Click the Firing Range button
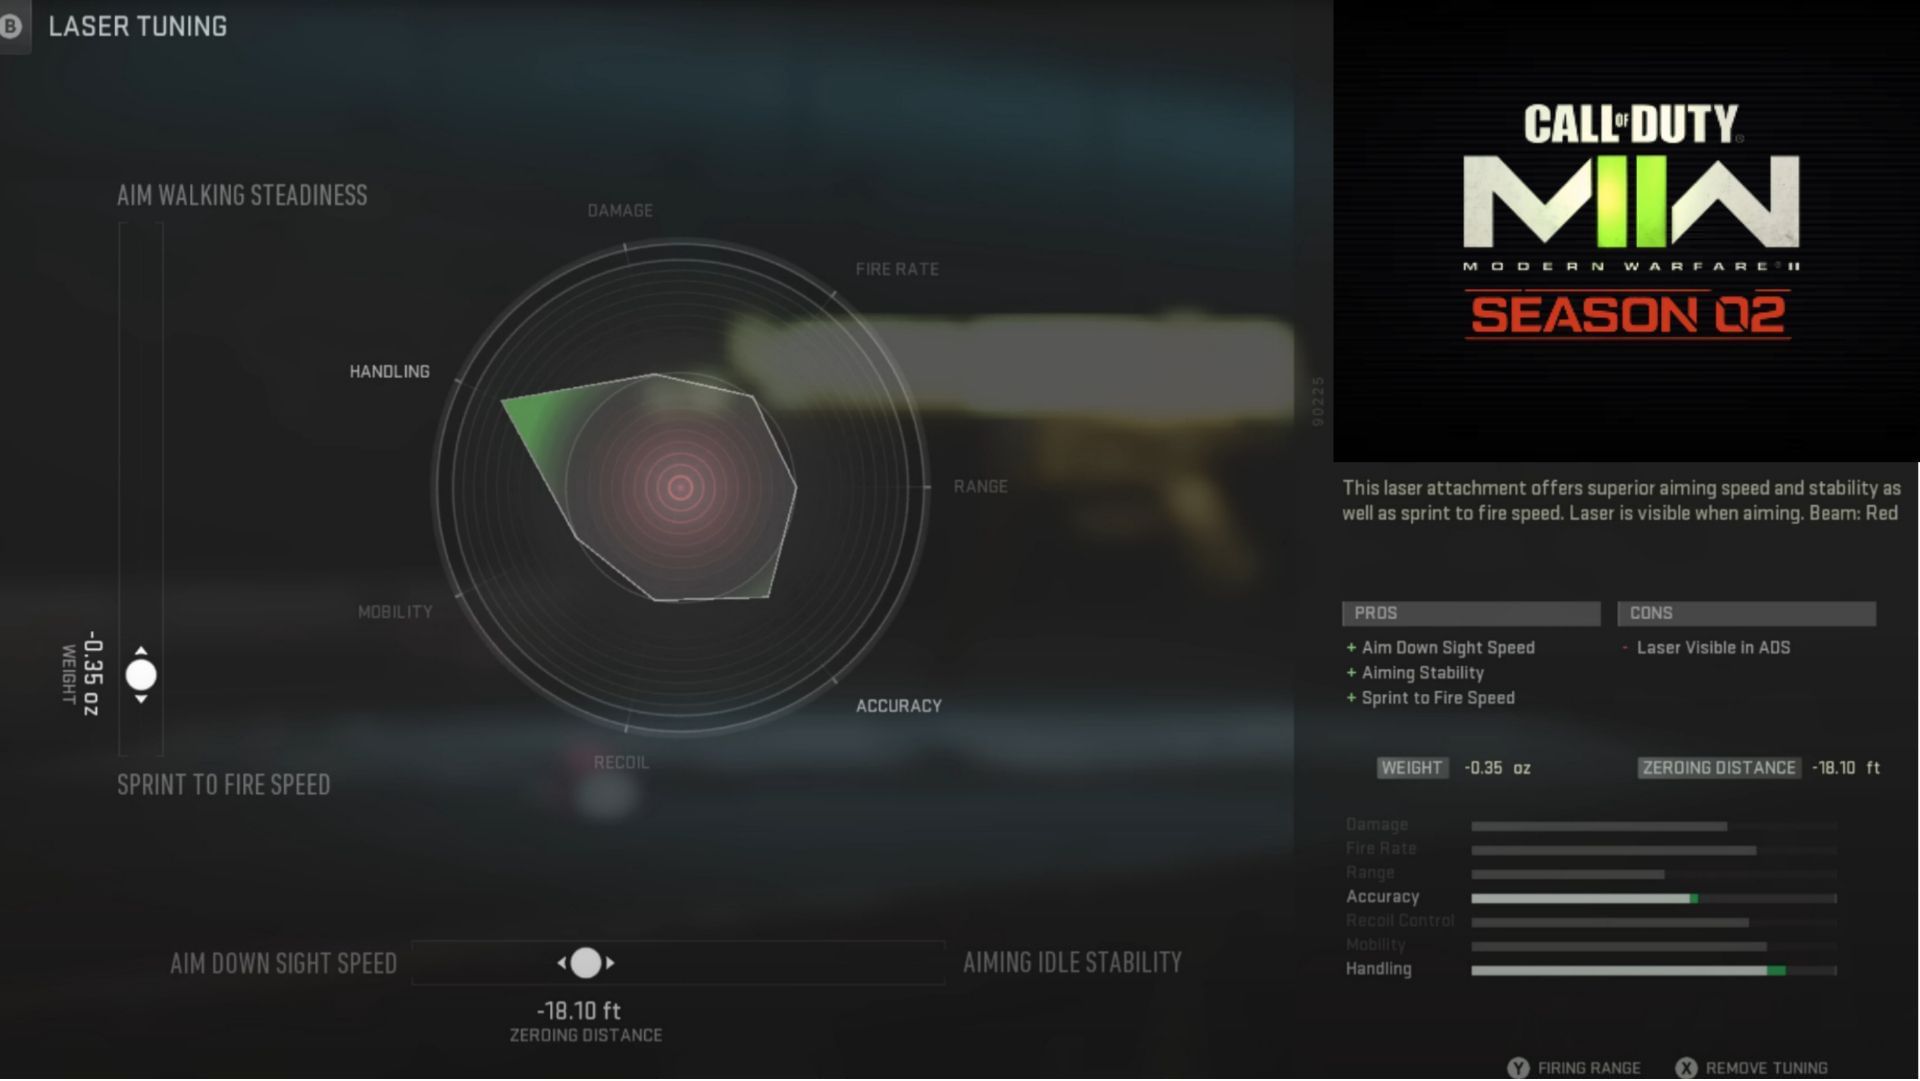This screenshot has width=1920, height=1081. click(1576, 1068)
